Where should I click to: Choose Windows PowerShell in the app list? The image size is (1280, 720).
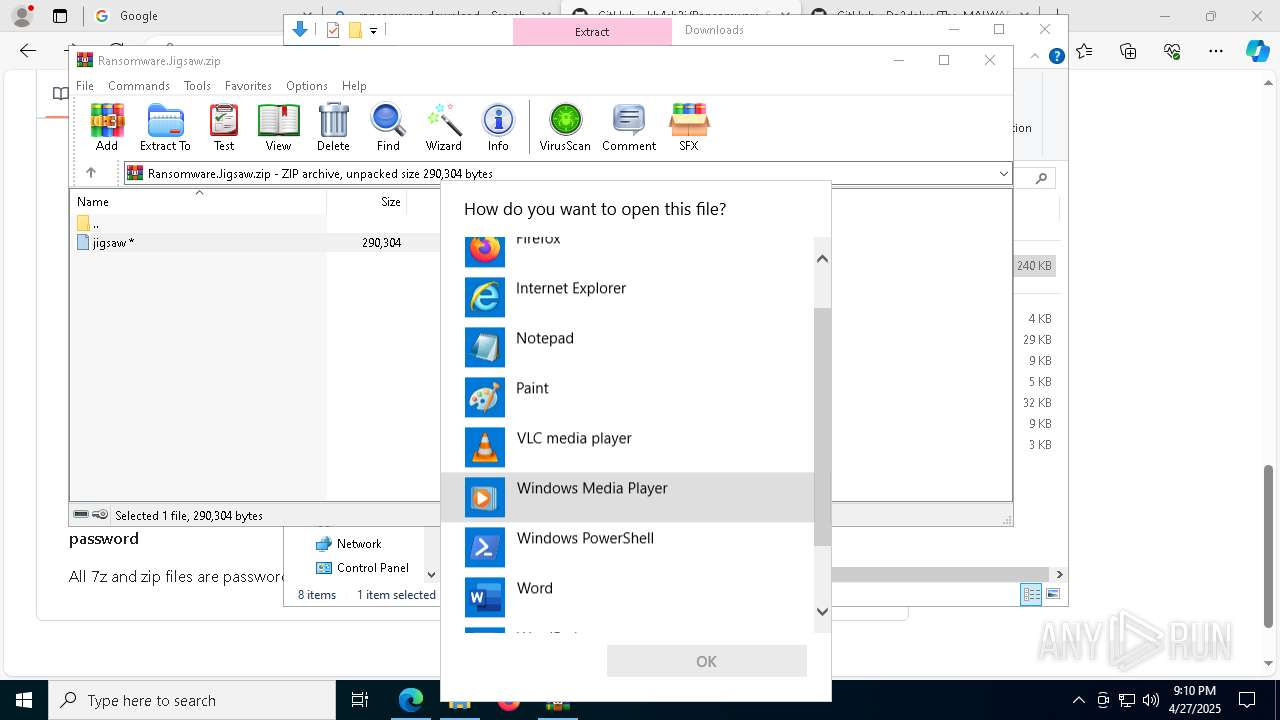pyautogui.click(x=627, y=547)
